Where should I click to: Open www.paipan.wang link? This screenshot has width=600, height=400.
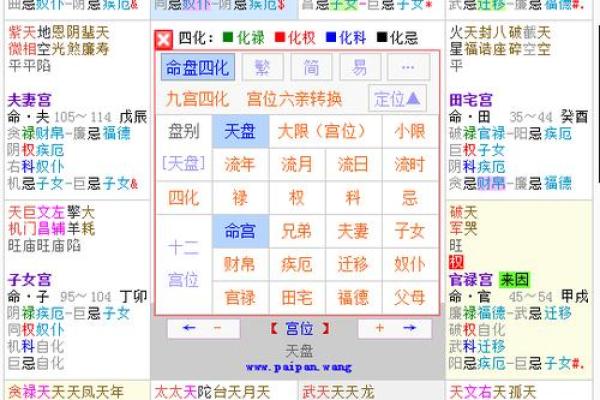(x=298, y=367)
